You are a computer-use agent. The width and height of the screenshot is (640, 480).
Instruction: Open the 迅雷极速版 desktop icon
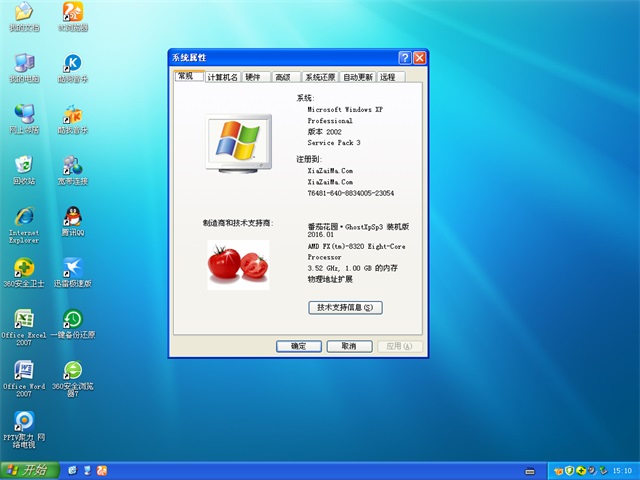(73, 268)
